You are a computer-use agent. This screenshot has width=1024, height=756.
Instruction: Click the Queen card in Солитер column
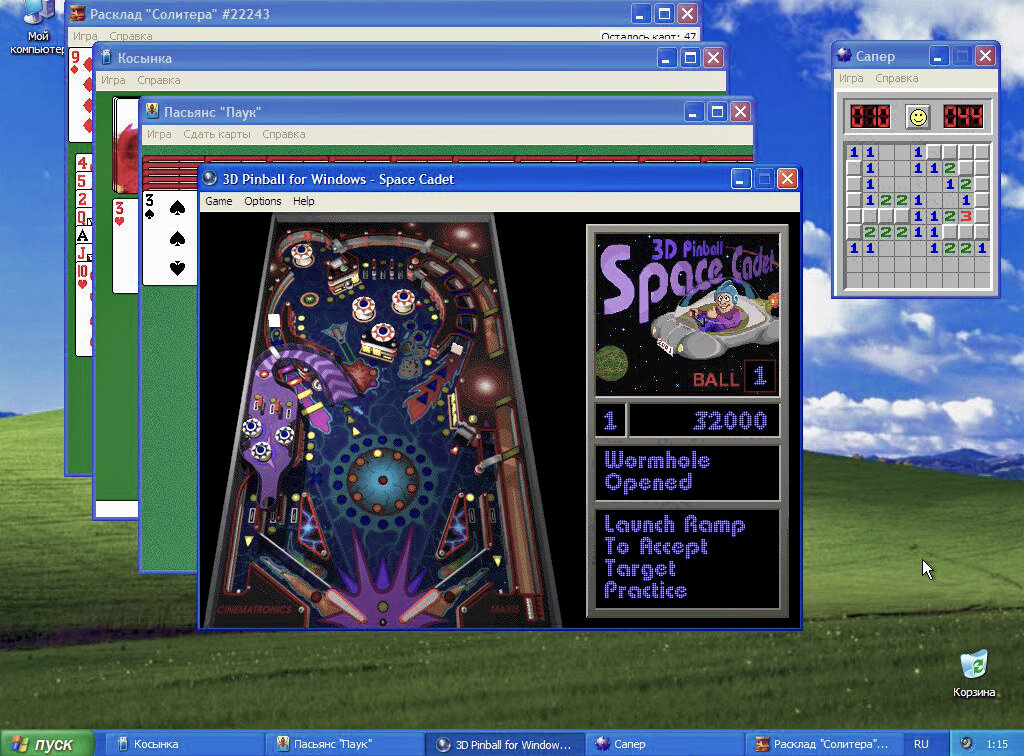[x=82, y=217]
